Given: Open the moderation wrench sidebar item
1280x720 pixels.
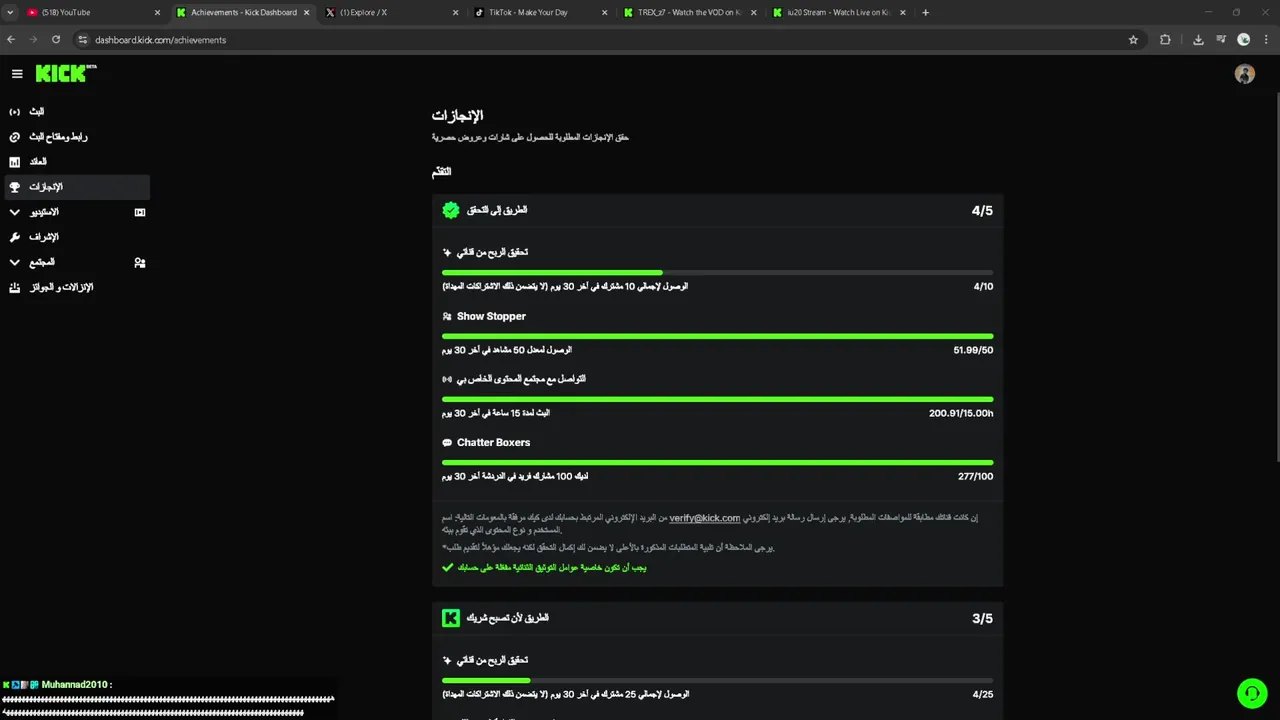Looking at the screenshot, I should pos(14,237).
